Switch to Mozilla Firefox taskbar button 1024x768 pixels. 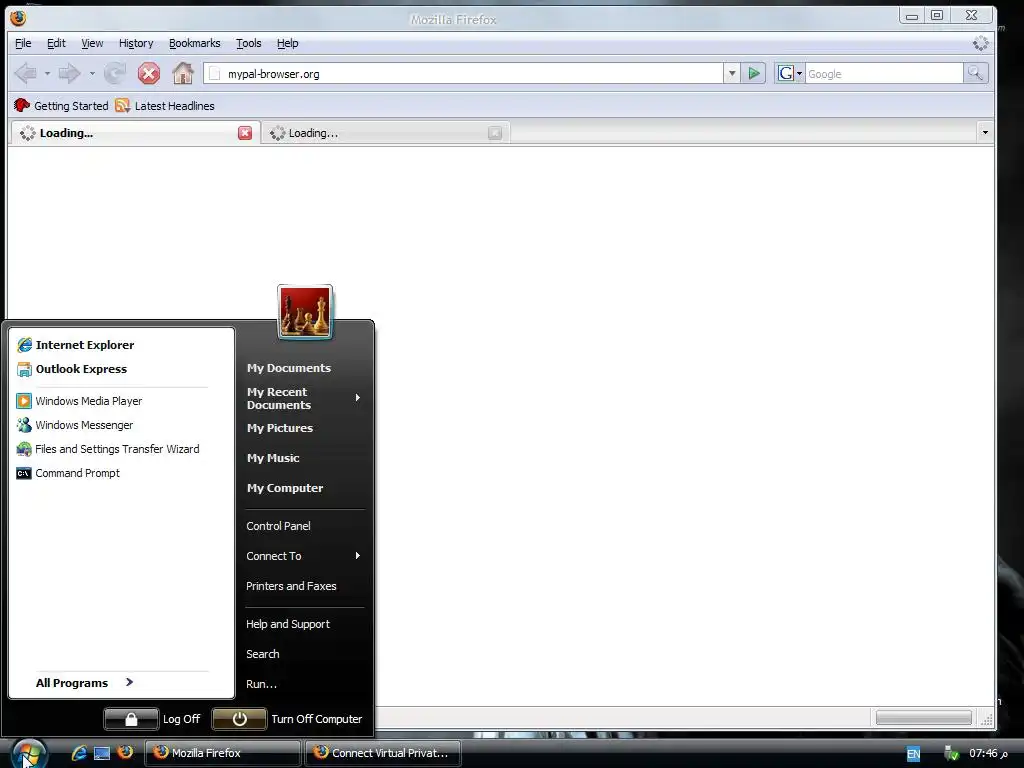point(223,753)
